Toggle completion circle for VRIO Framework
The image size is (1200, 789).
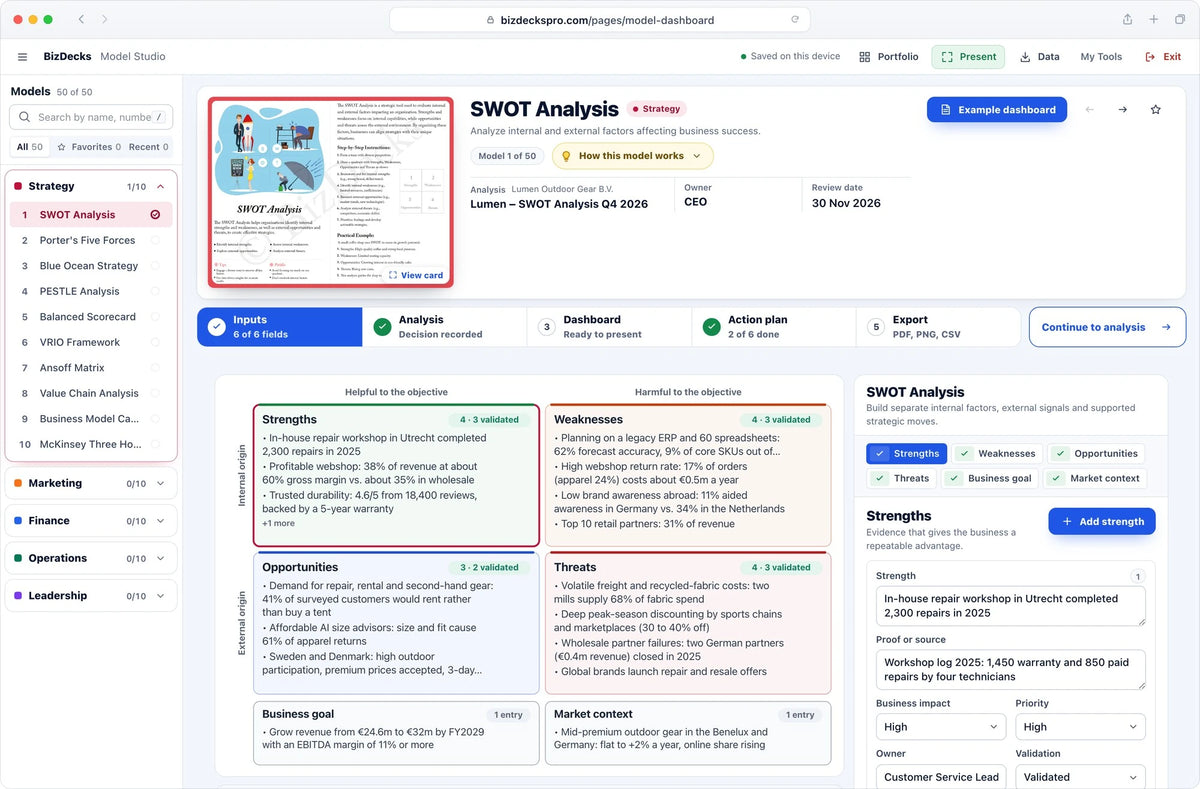pyautogui.click(x=155, y=342)
